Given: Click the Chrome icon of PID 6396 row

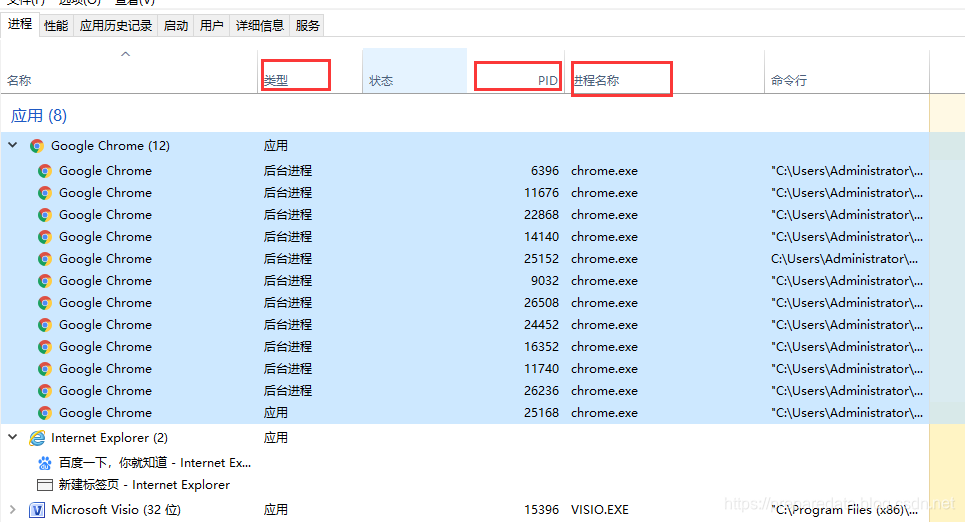Looking at the screenshot, I should coord(44,171).
